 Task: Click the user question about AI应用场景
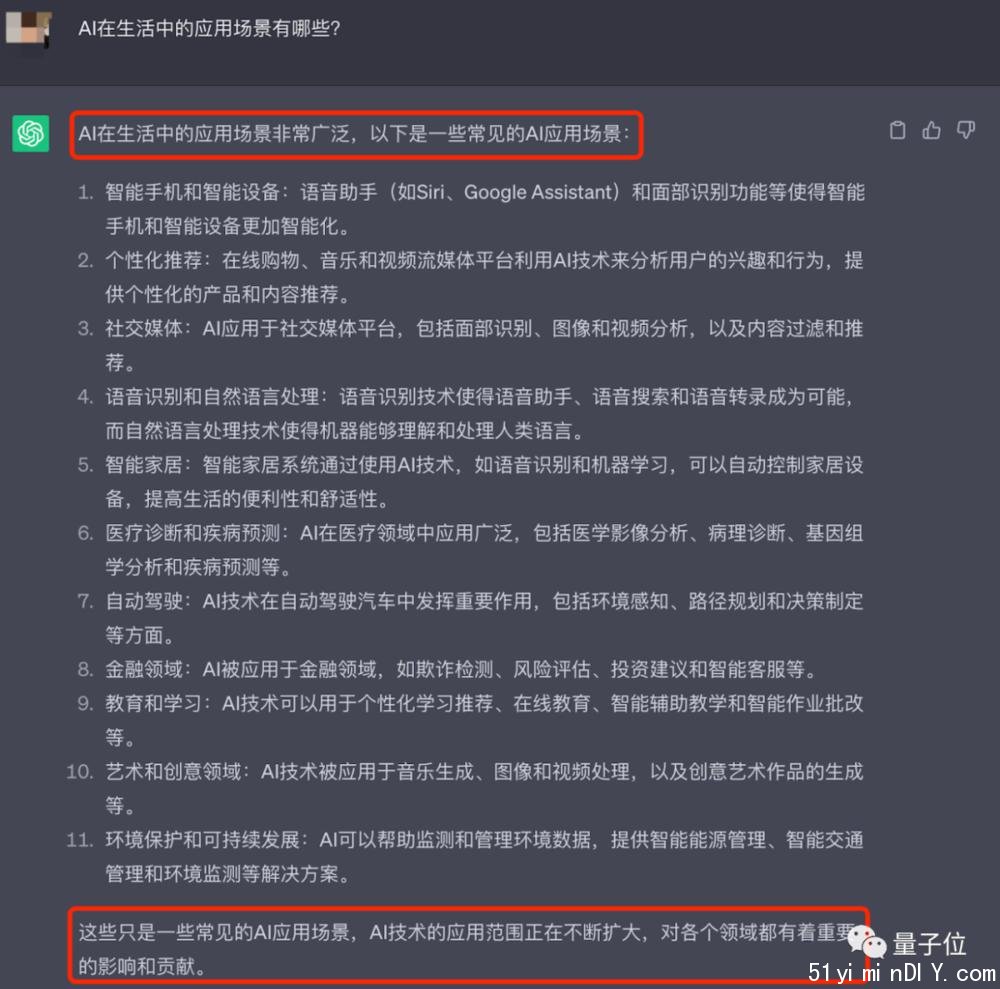click(x=209, y=29)
